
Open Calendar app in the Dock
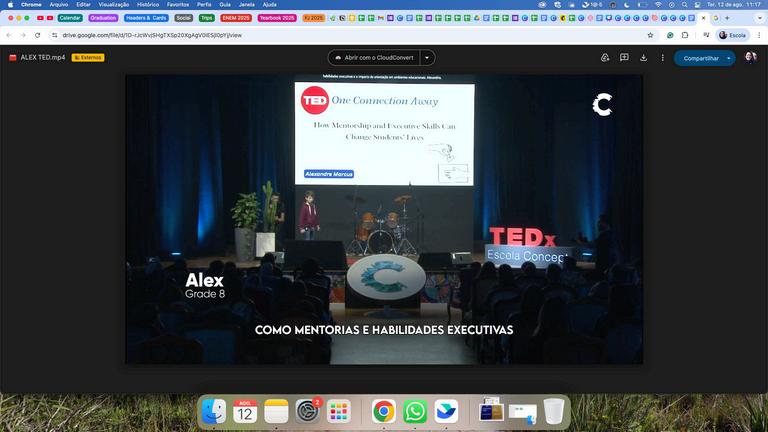tap(245, 411)
